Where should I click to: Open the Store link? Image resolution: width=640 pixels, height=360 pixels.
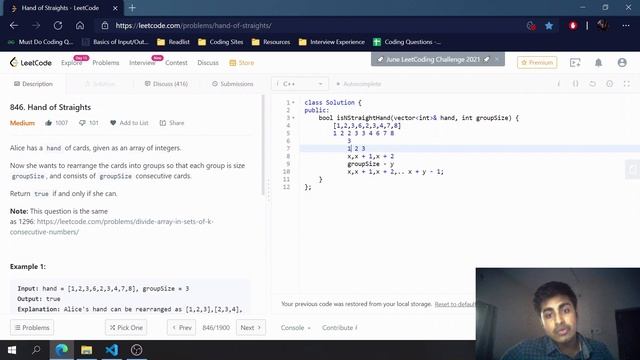[x=242, y=62]
